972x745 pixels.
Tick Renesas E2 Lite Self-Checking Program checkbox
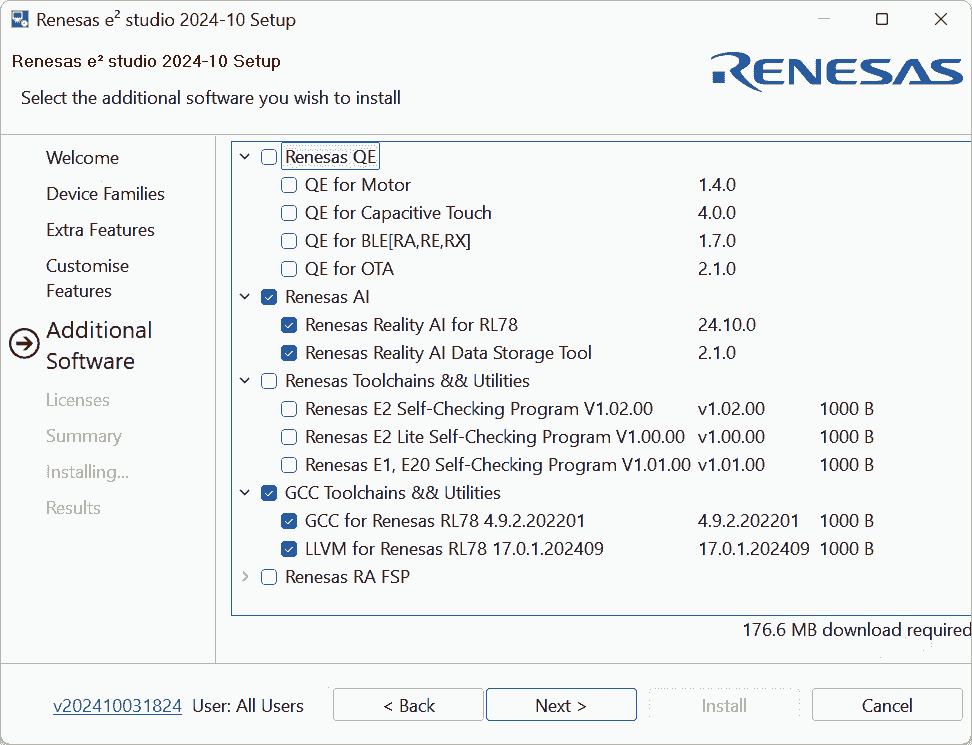coord(289,437)
